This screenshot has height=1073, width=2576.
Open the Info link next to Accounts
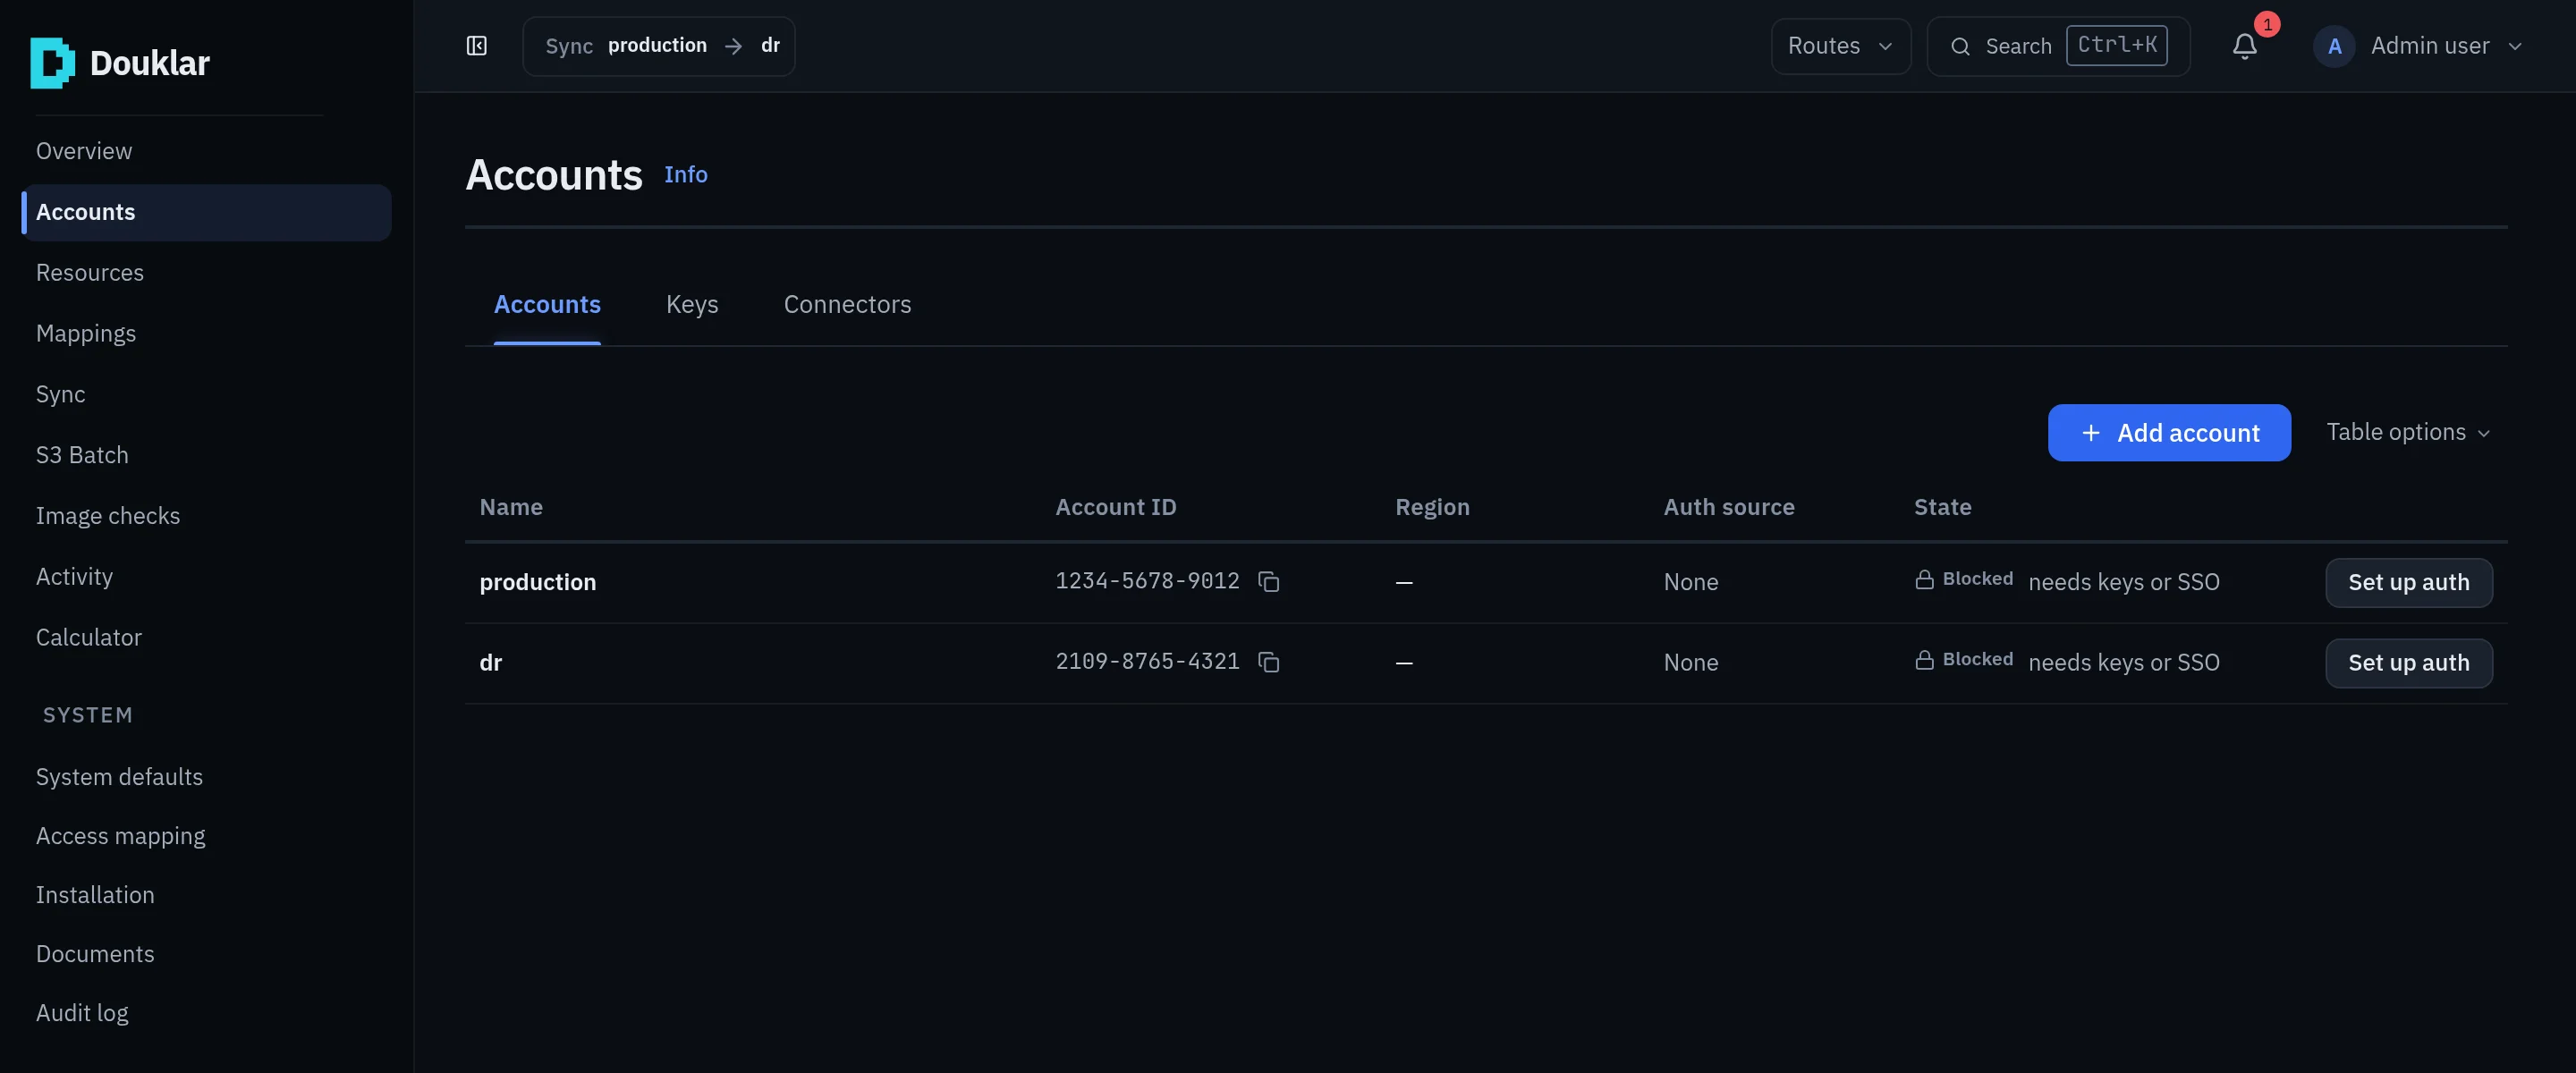(x=686, y=175)
